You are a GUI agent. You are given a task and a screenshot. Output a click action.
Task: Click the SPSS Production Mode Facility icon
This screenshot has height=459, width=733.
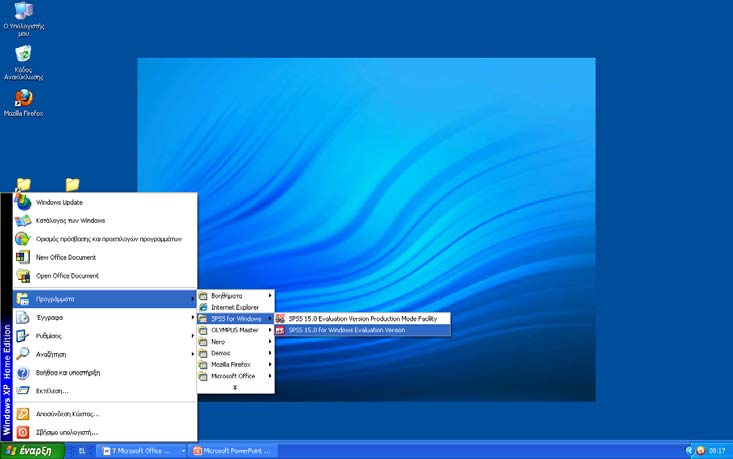coord(280,319)
